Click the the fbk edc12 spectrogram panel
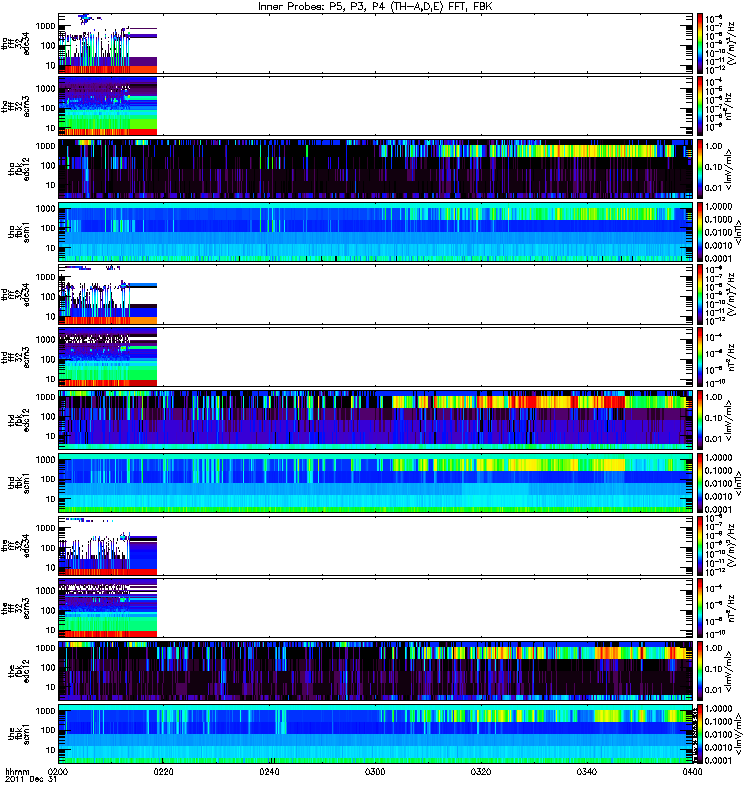 point(375,671)
